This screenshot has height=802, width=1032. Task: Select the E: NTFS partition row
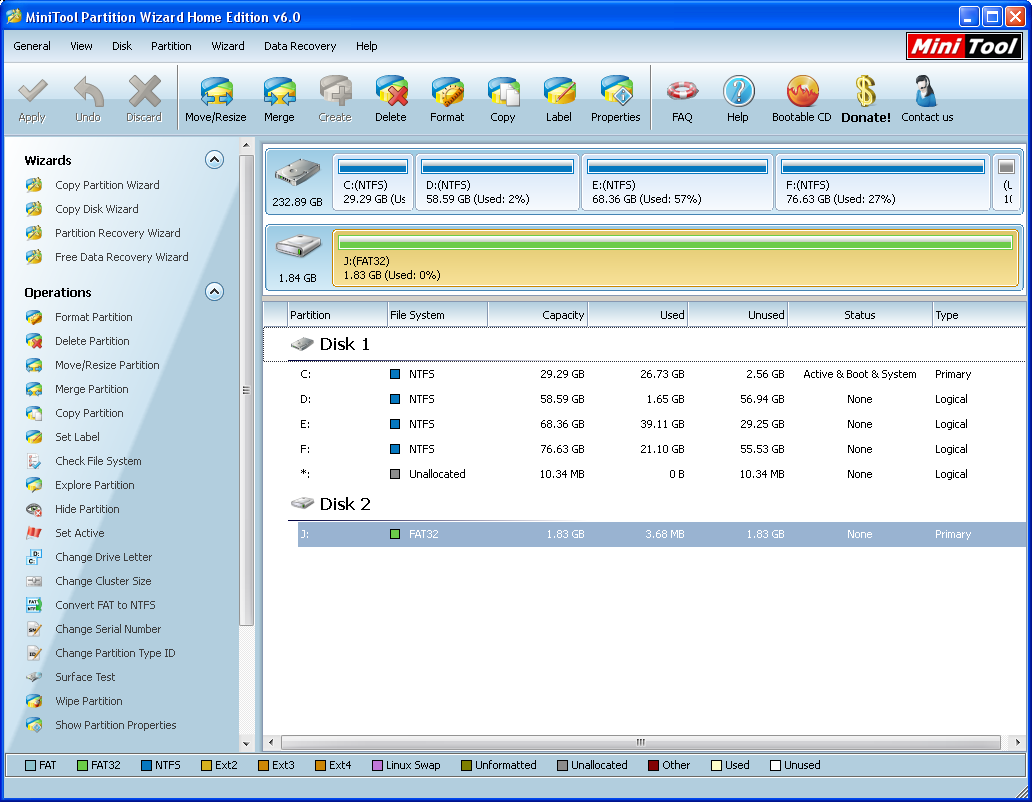tap(640, 424)
